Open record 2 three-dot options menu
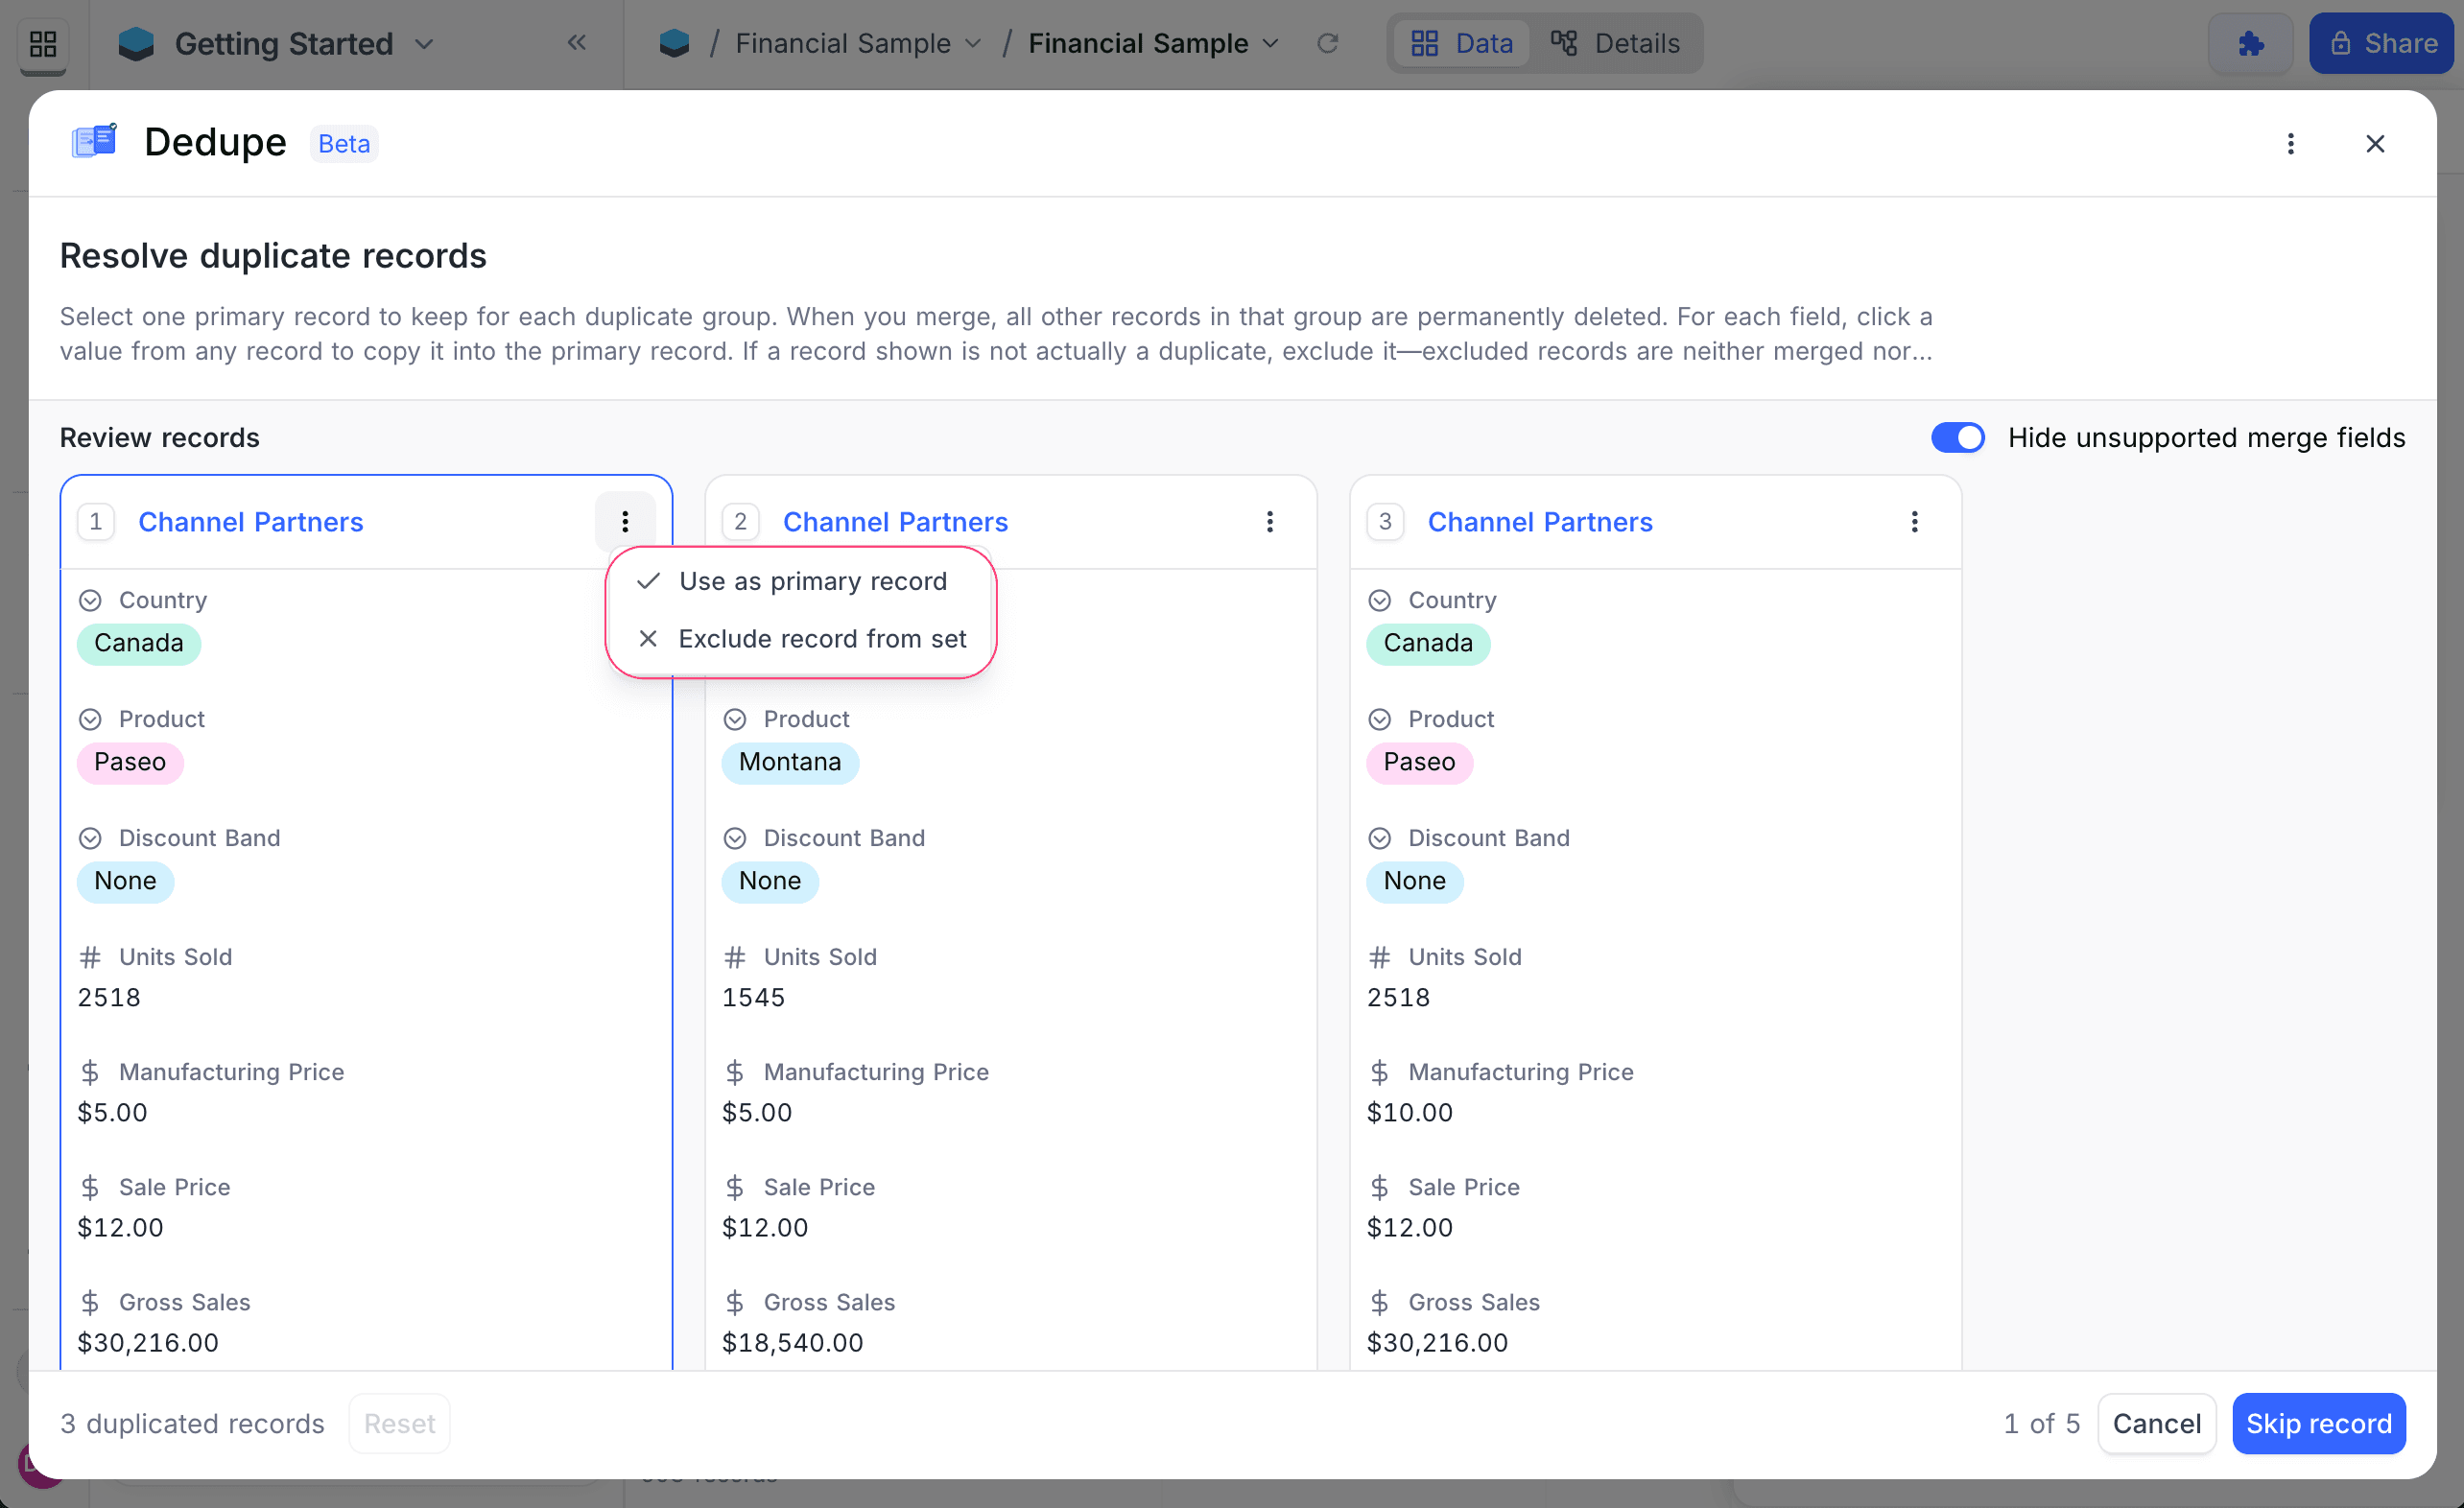This screenshot has height=1508, width=2464. point(1269,522)
